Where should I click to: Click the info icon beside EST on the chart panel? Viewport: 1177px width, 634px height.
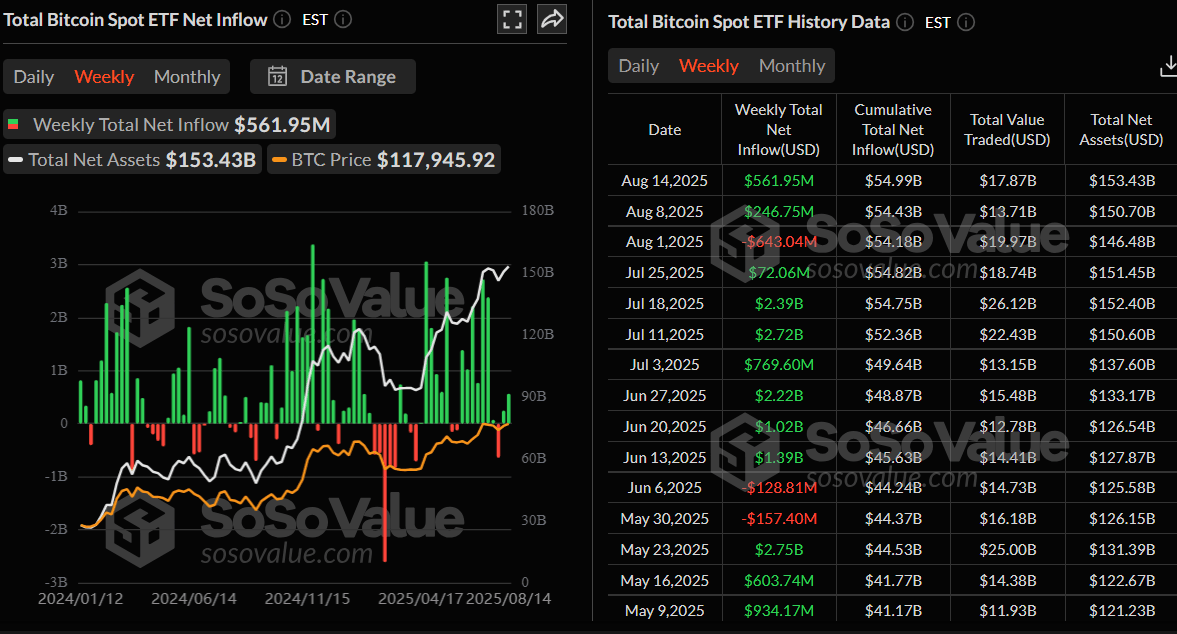coord(342,19)
